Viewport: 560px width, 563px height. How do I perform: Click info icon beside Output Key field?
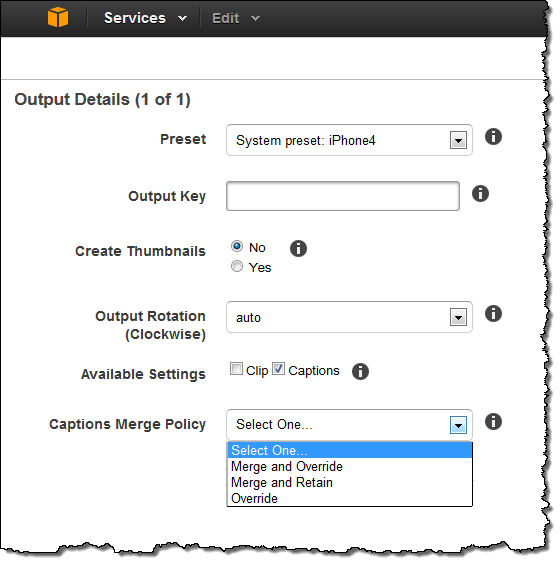click(480, 194)
